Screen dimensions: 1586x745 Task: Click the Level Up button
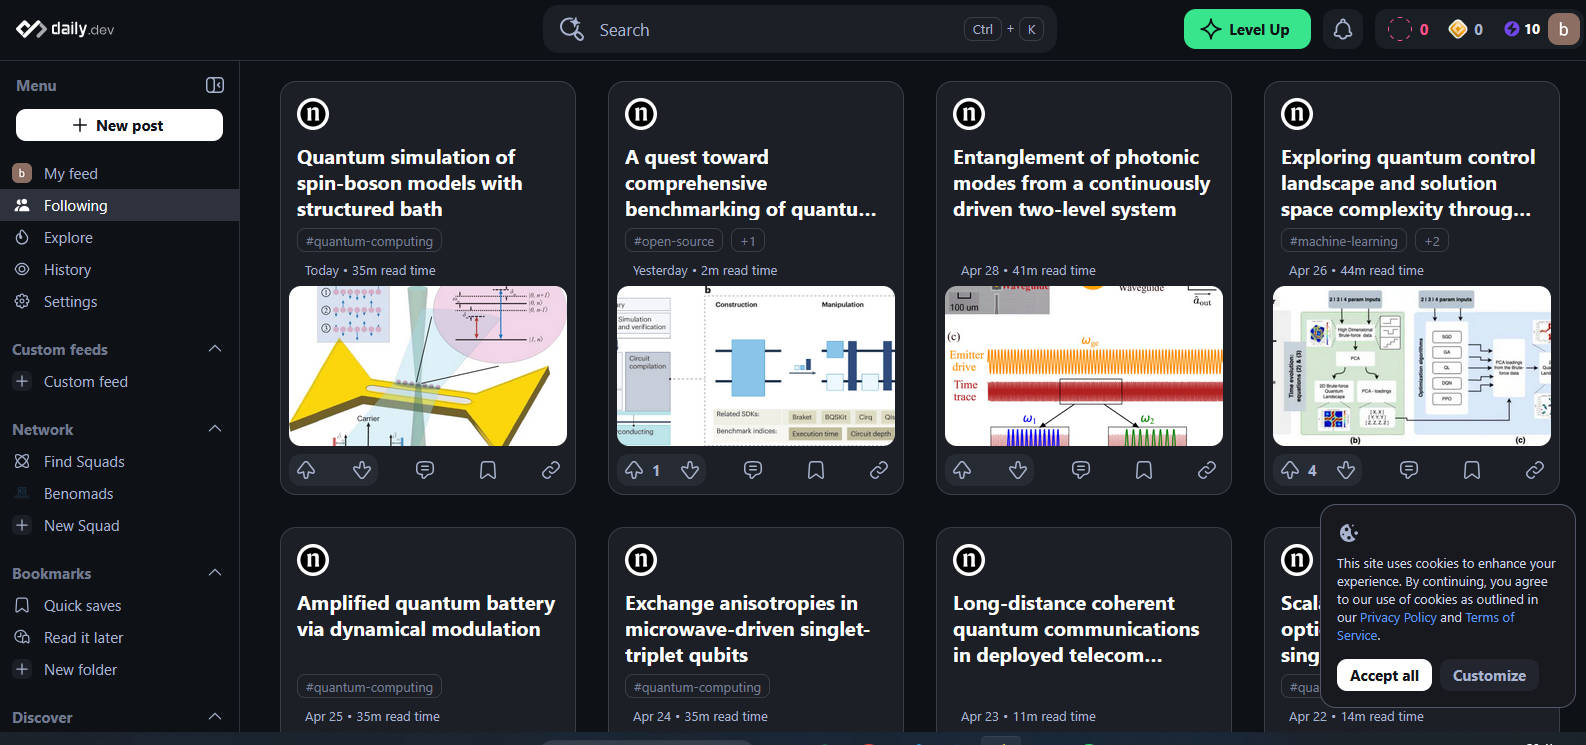click(x=1247, y=29)
